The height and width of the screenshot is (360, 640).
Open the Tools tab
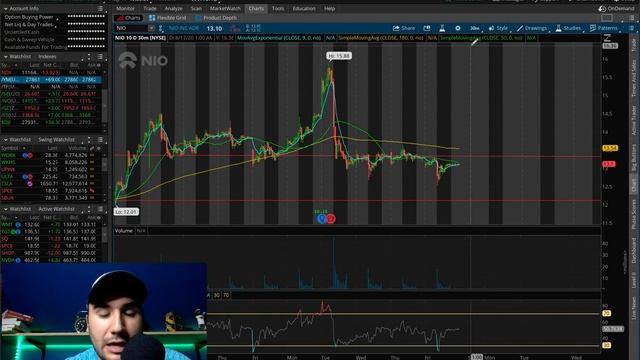(x=278, y=8)
